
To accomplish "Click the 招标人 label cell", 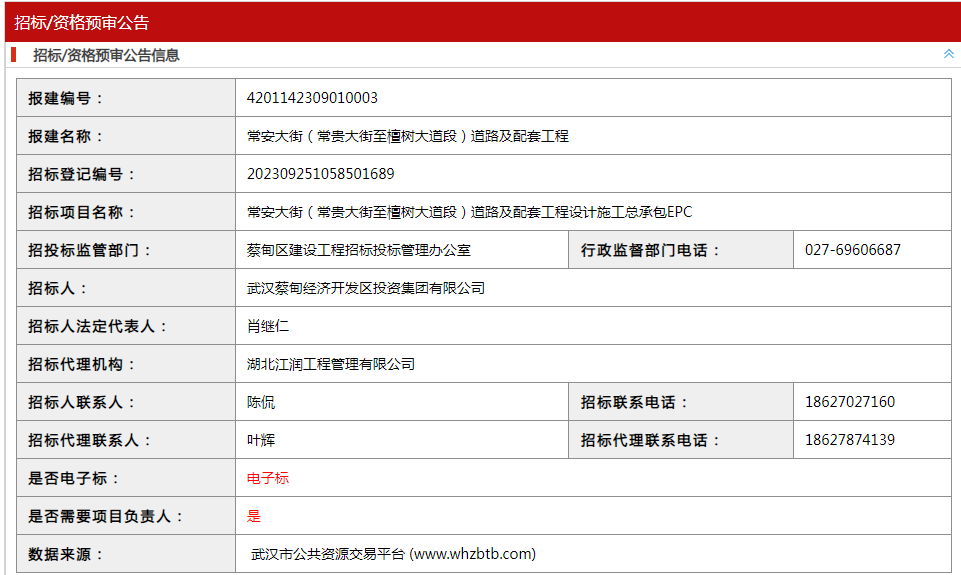I will [126, 288].
